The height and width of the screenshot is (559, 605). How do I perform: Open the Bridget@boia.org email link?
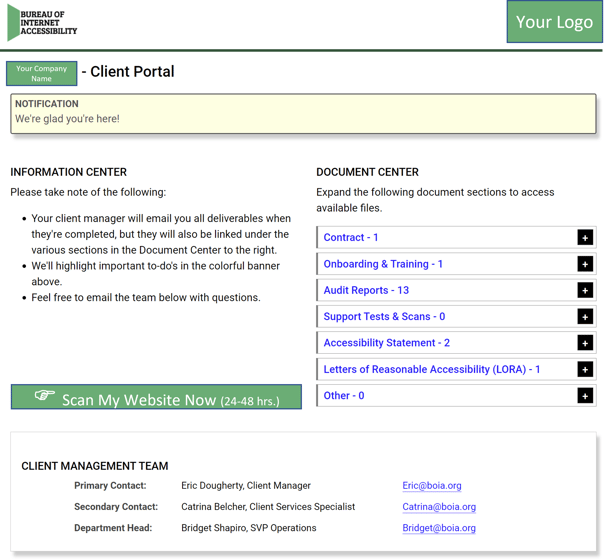[x=438, y=528]
